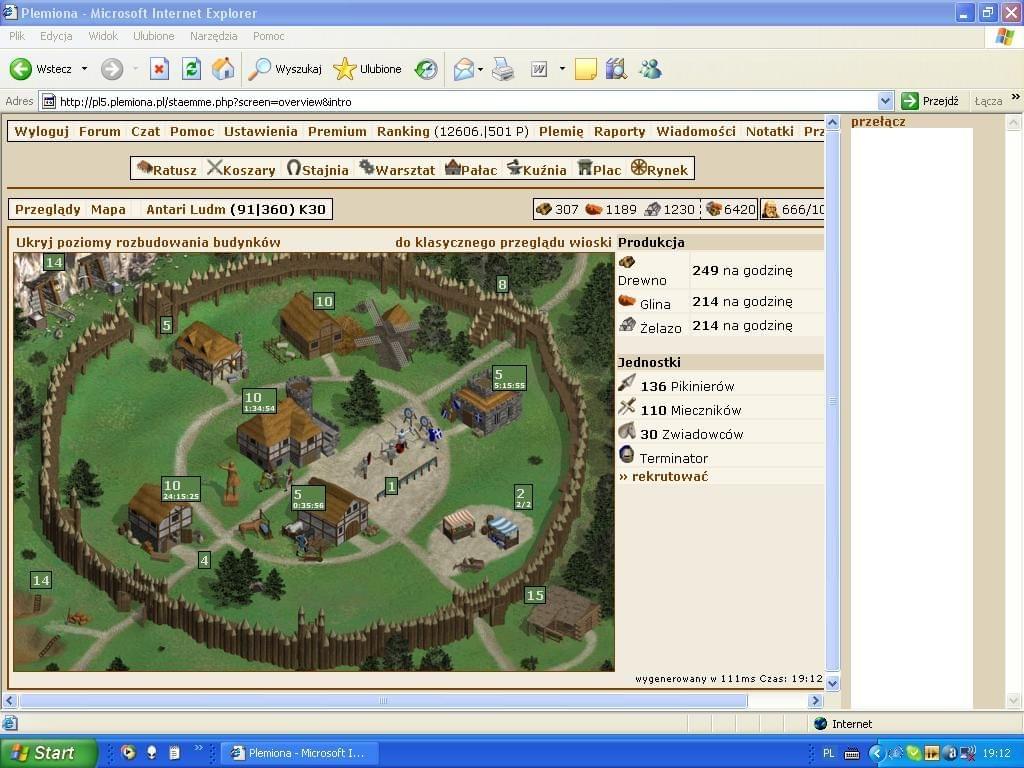Hide building levels via Ukryj poziomy link
Viewport: 1024px width, 768px height.
(x=148, y=242)
